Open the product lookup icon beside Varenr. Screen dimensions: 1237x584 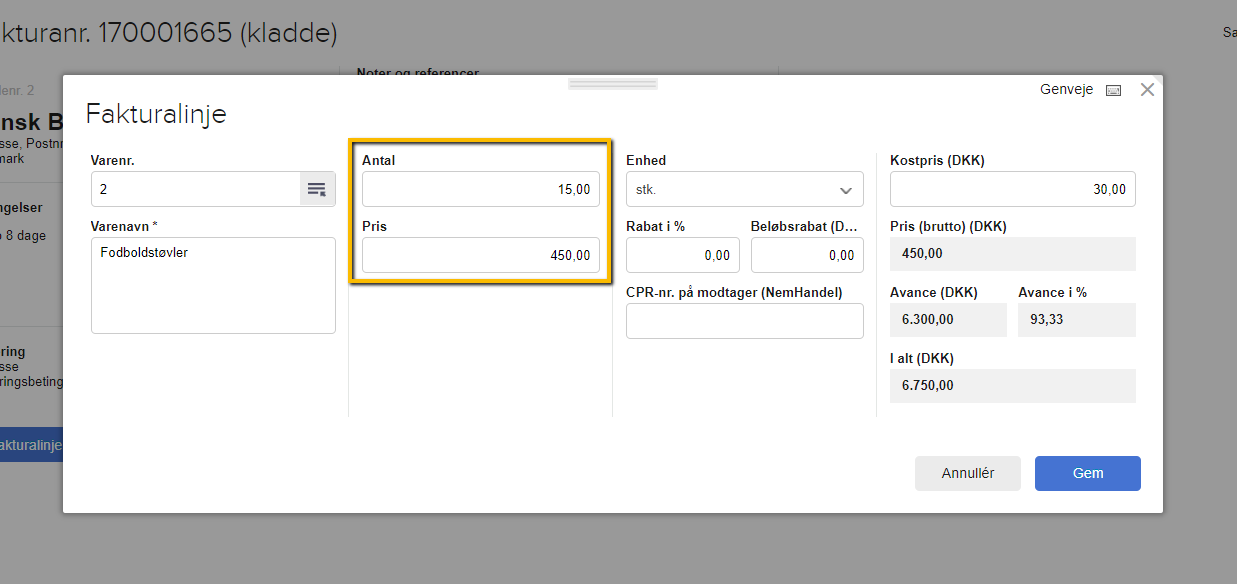(317, 189)
